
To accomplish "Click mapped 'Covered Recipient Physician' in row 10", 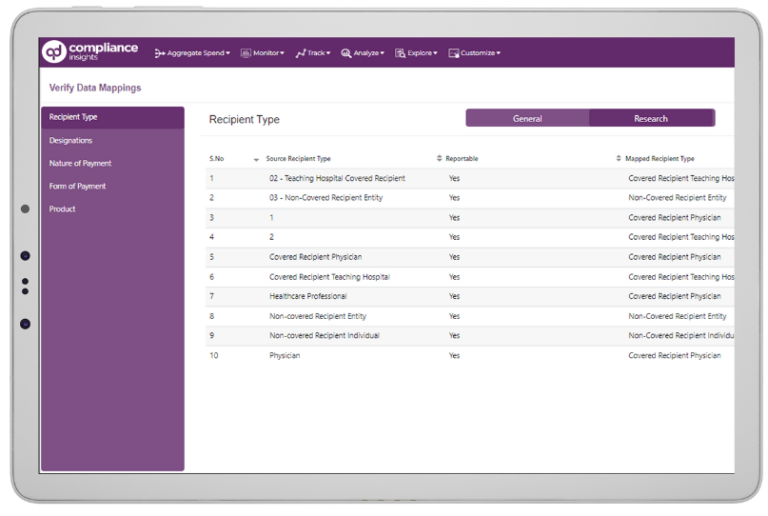I will pyautogui.click(x=674, y=355).
